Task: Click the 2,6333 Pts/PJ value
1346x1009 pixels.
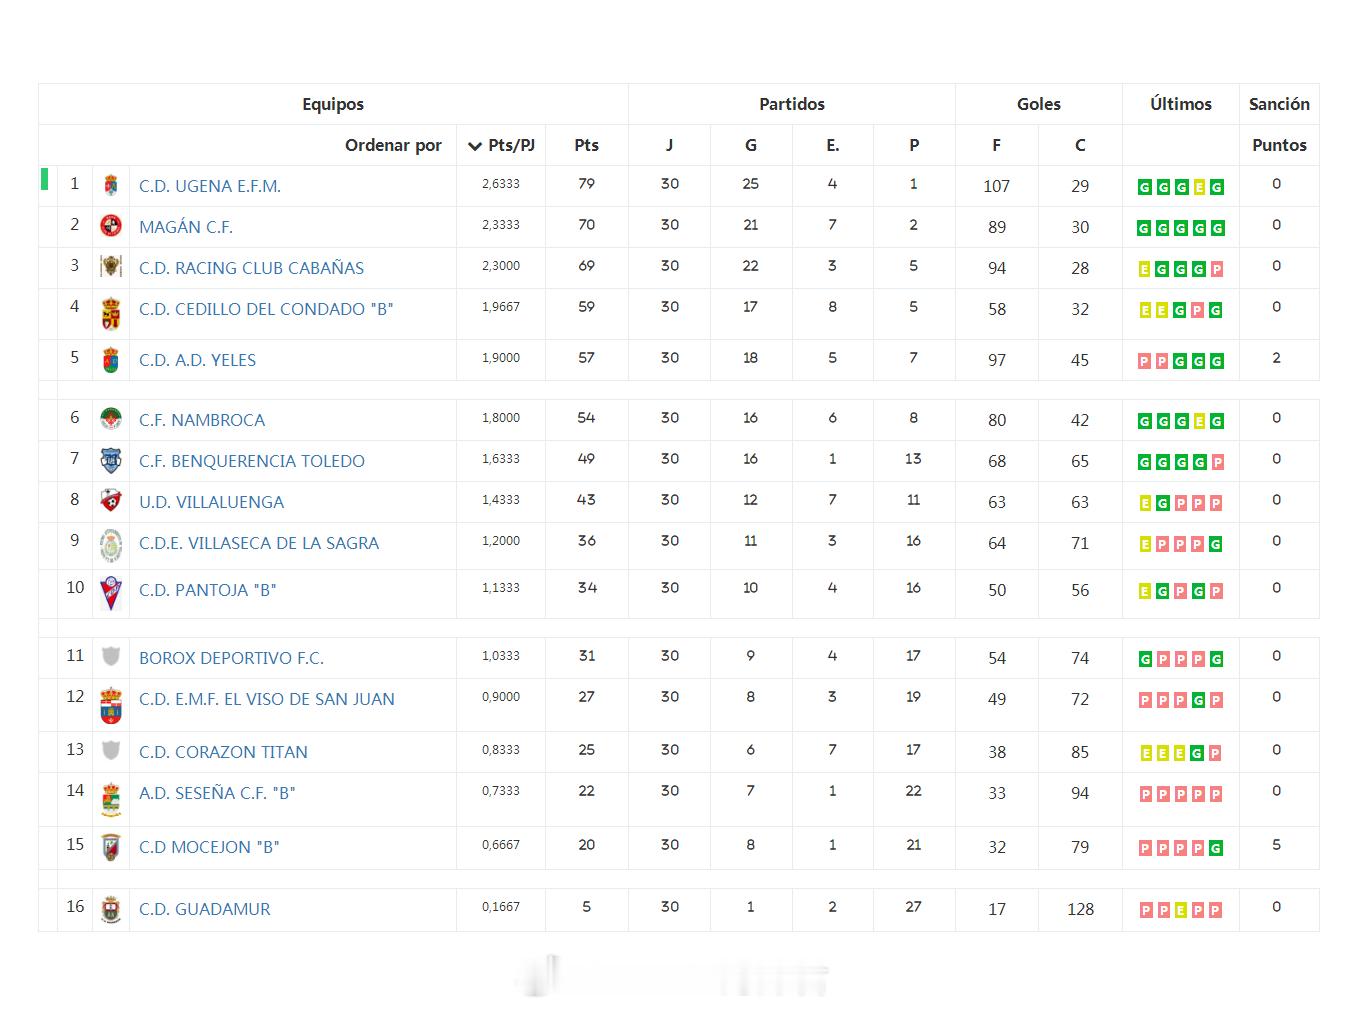Action: (501, 184)
